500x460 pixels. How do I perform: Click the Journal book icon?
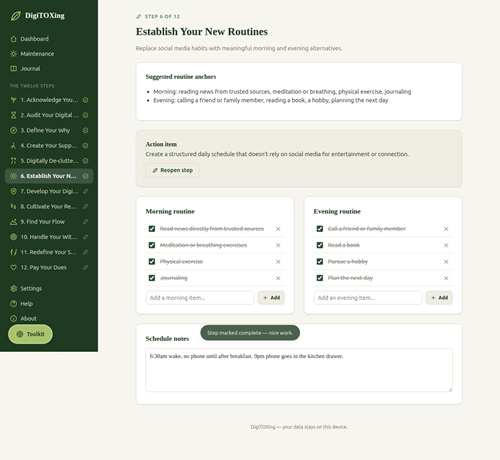(13, 69)
